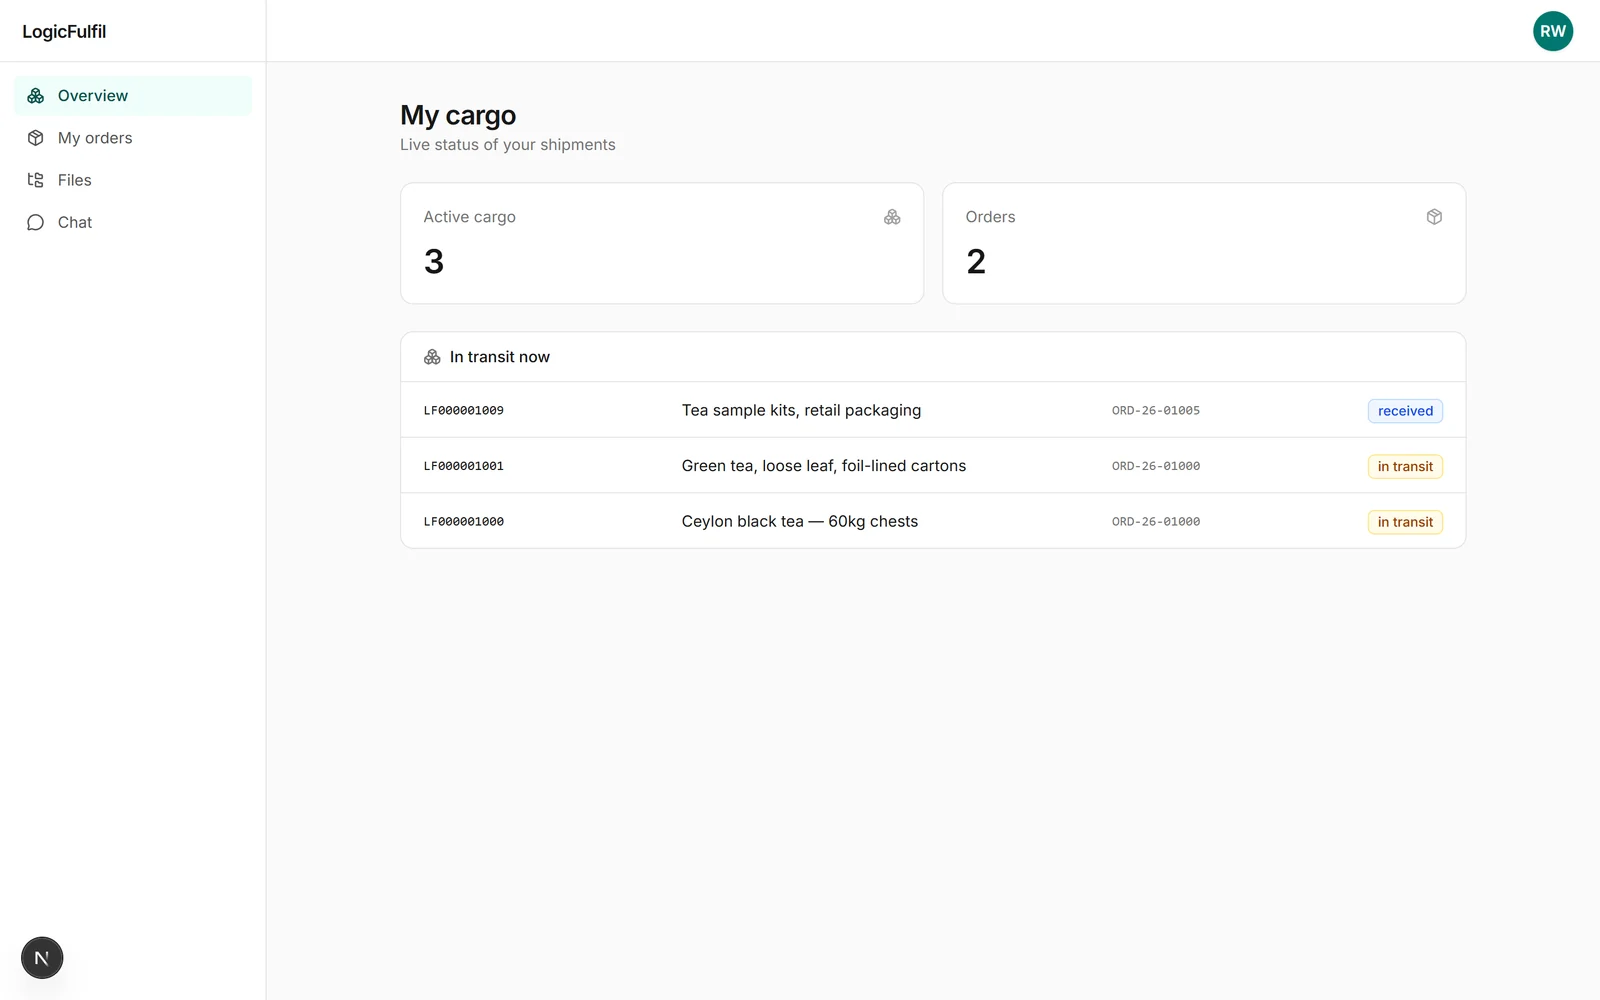Open My orders in sidebar
The height and width of the screenshot is (1000, 1600).
point(133,138)
